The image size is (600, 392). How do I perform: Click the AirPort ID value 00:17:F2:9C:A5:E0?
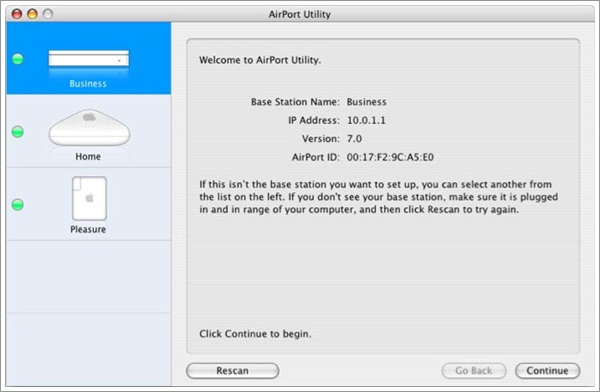tap(390, 157)
